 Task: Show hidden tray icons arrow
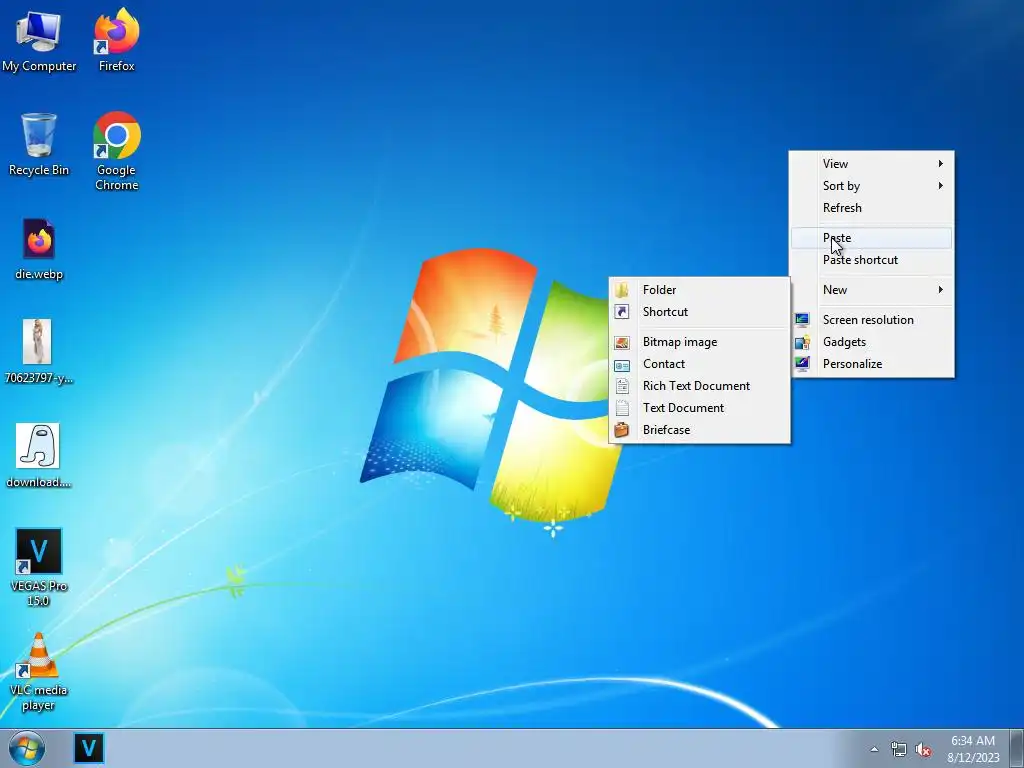pos(874,749)
